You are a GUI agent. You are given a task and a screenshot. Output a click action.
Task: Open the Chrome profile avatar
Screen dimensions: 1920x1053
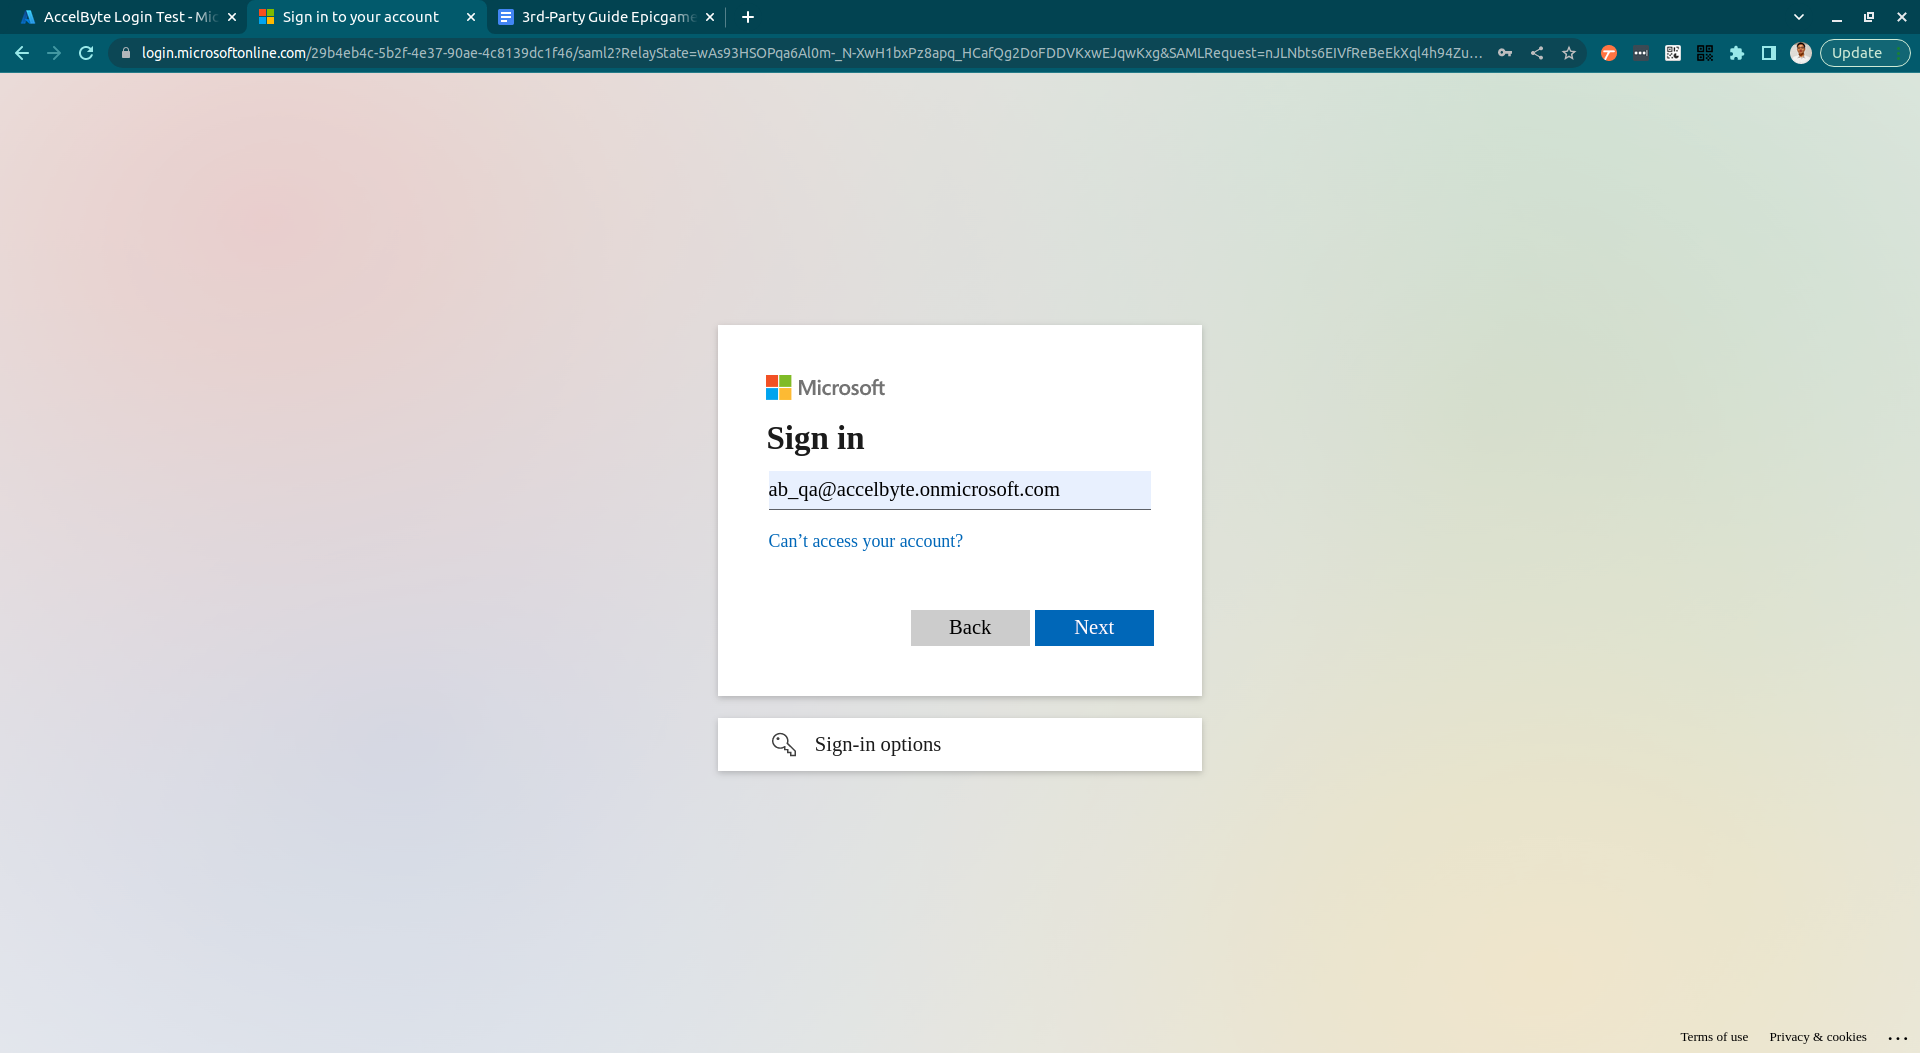(x=1801, y=53)
